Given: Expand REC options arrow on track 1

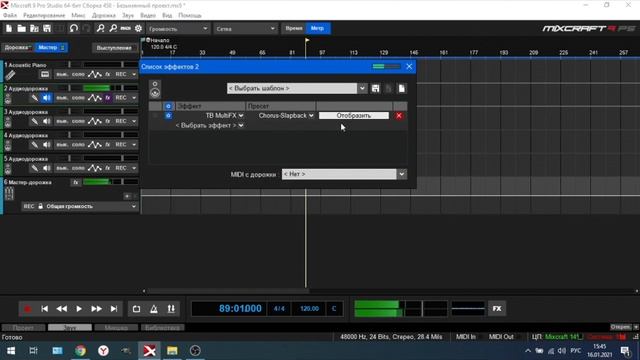Looking at the screenshot, I should 134,74.
